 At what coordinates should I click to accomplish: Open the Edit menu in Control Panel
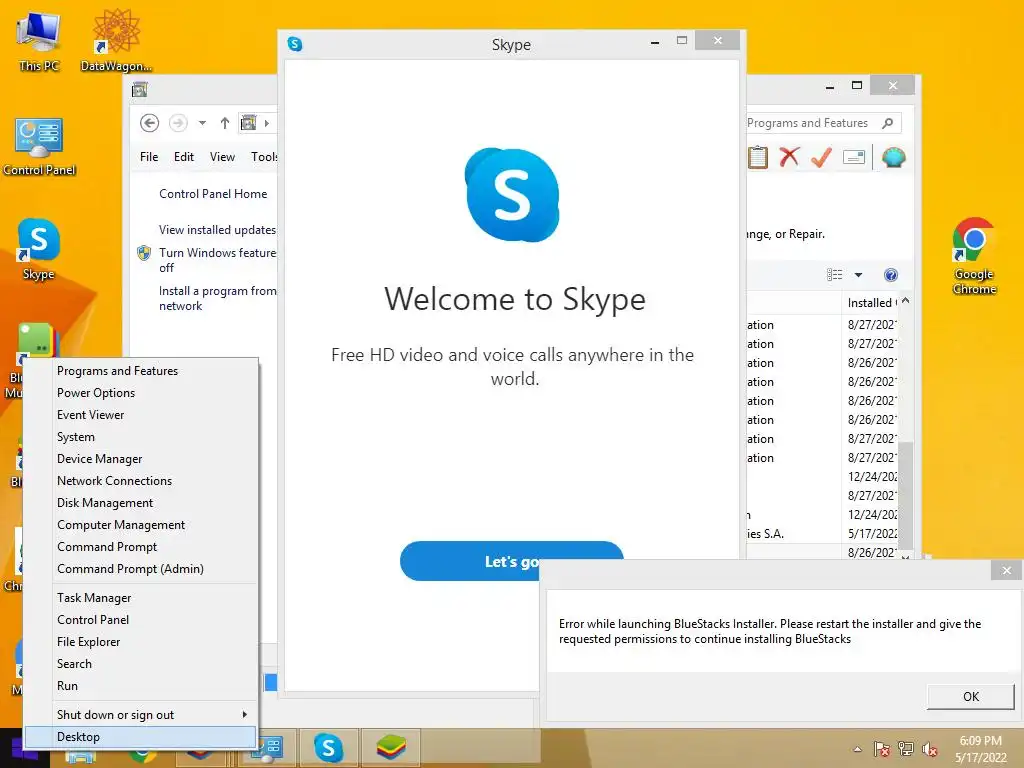[184, 157]
